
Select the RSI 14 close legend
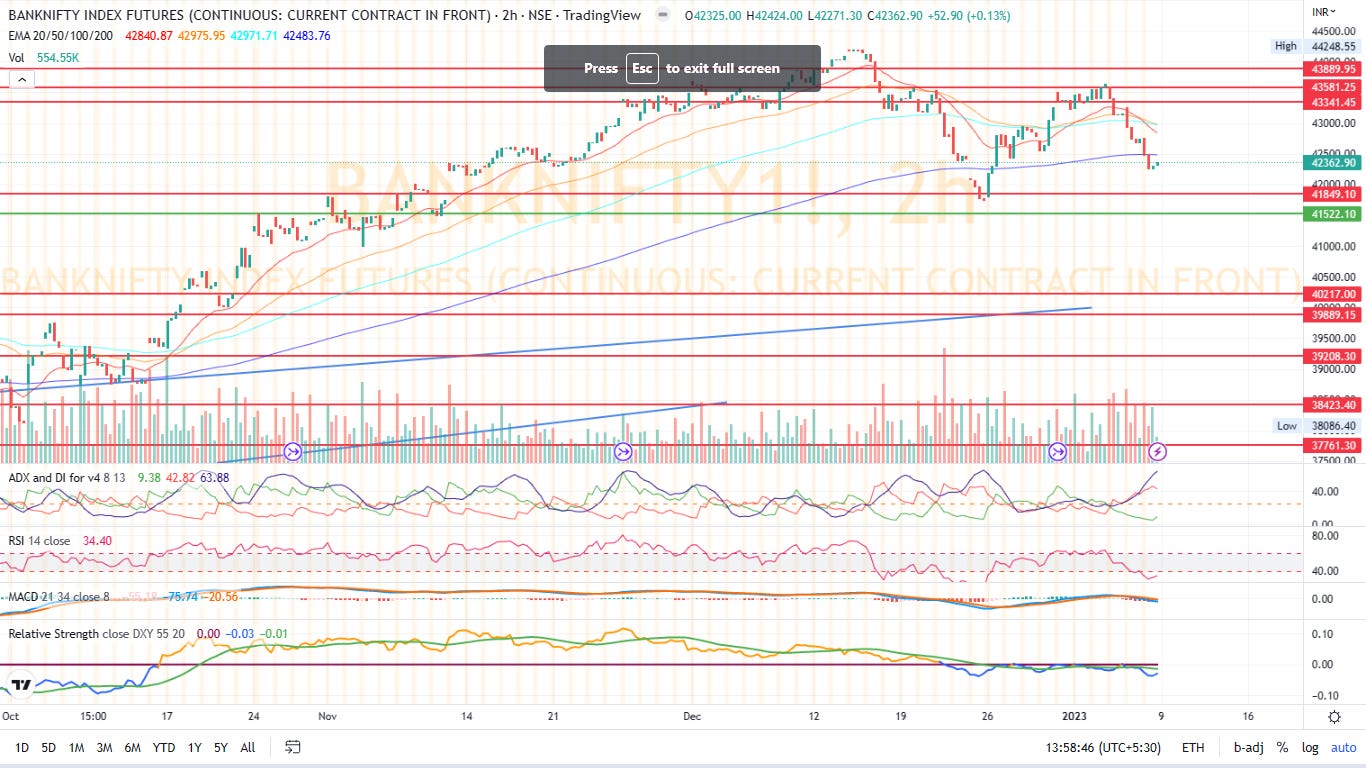39,541
